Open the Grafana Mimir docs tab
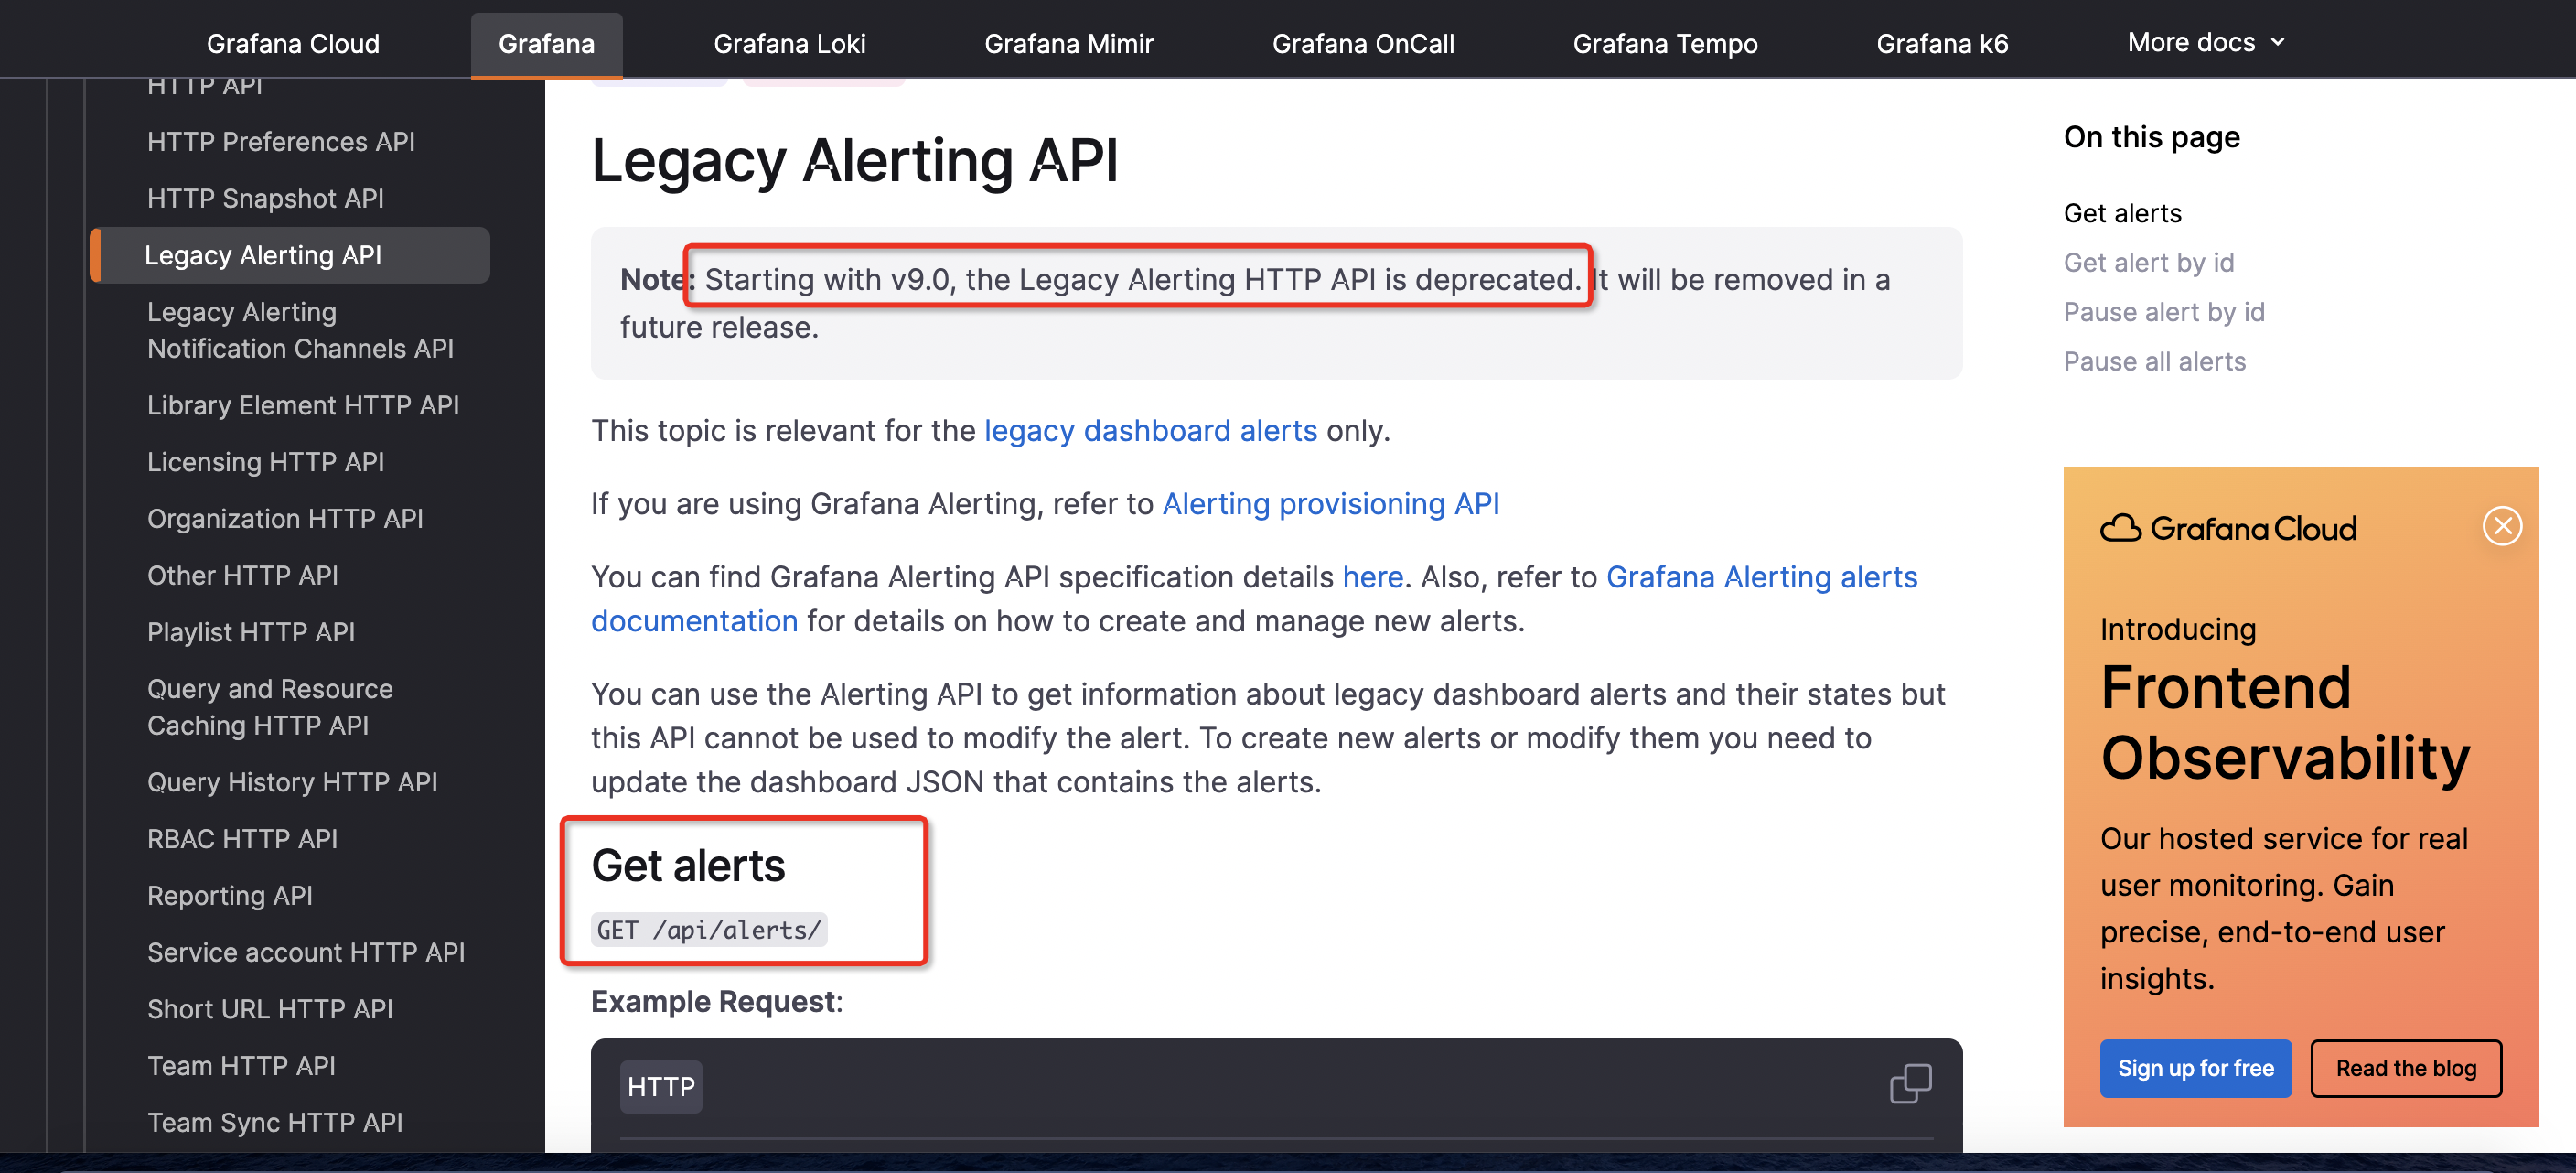The image size is (2576, 1173). (1068, 43)
